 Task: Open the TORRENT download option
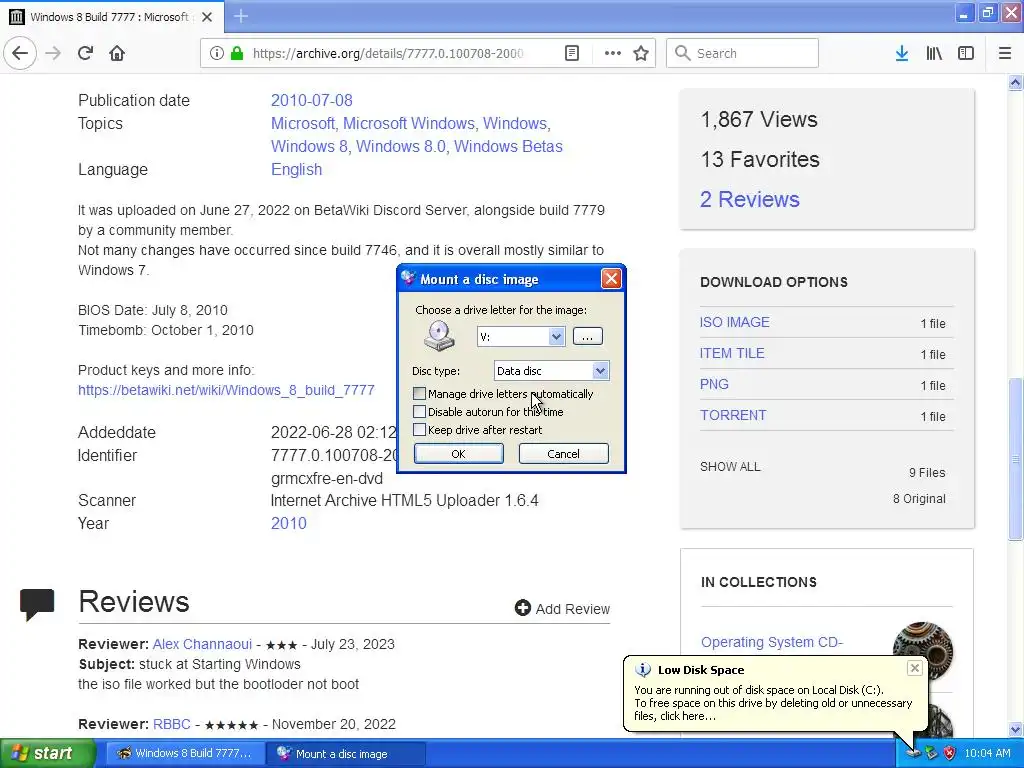[733, 415]
